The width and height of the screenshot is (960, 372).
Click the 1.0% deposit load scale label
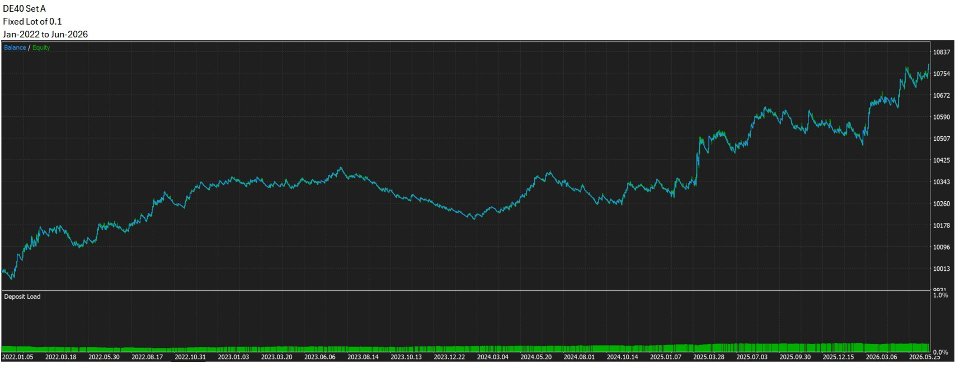click(940, 295)
